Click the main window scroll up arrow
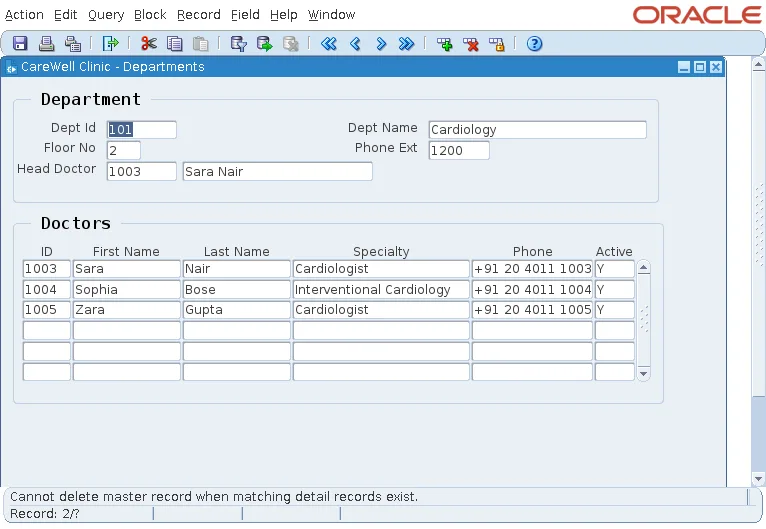 (x=758, y=64)
